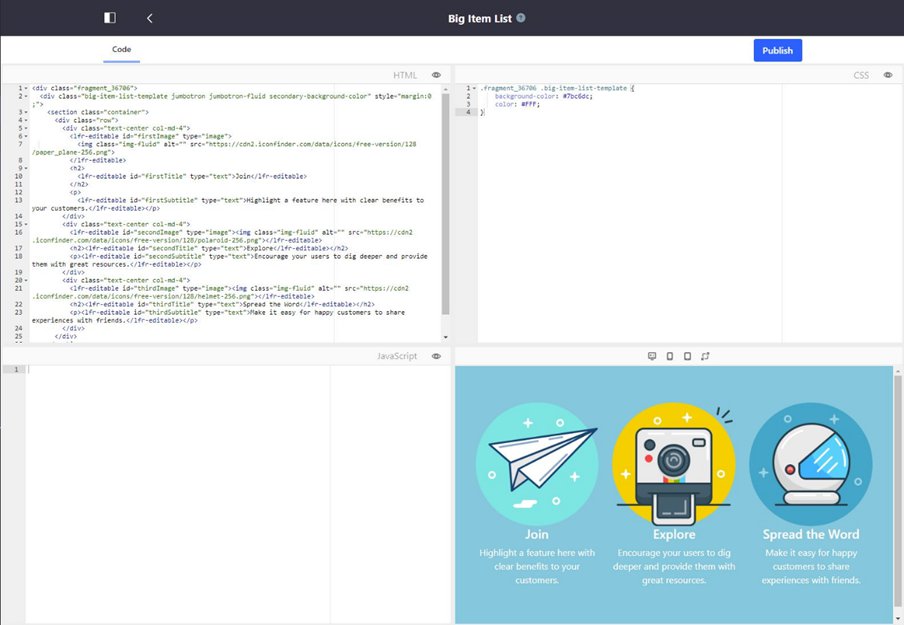Switch preview to desktop size
This screenshot has height=625, width=904.
pyautogui.click(x=652, y=356)
